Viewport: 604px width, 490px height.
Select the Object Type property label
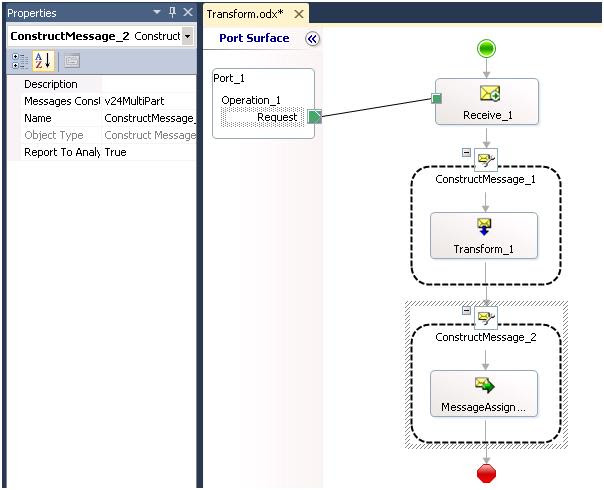tap(54, 135)
